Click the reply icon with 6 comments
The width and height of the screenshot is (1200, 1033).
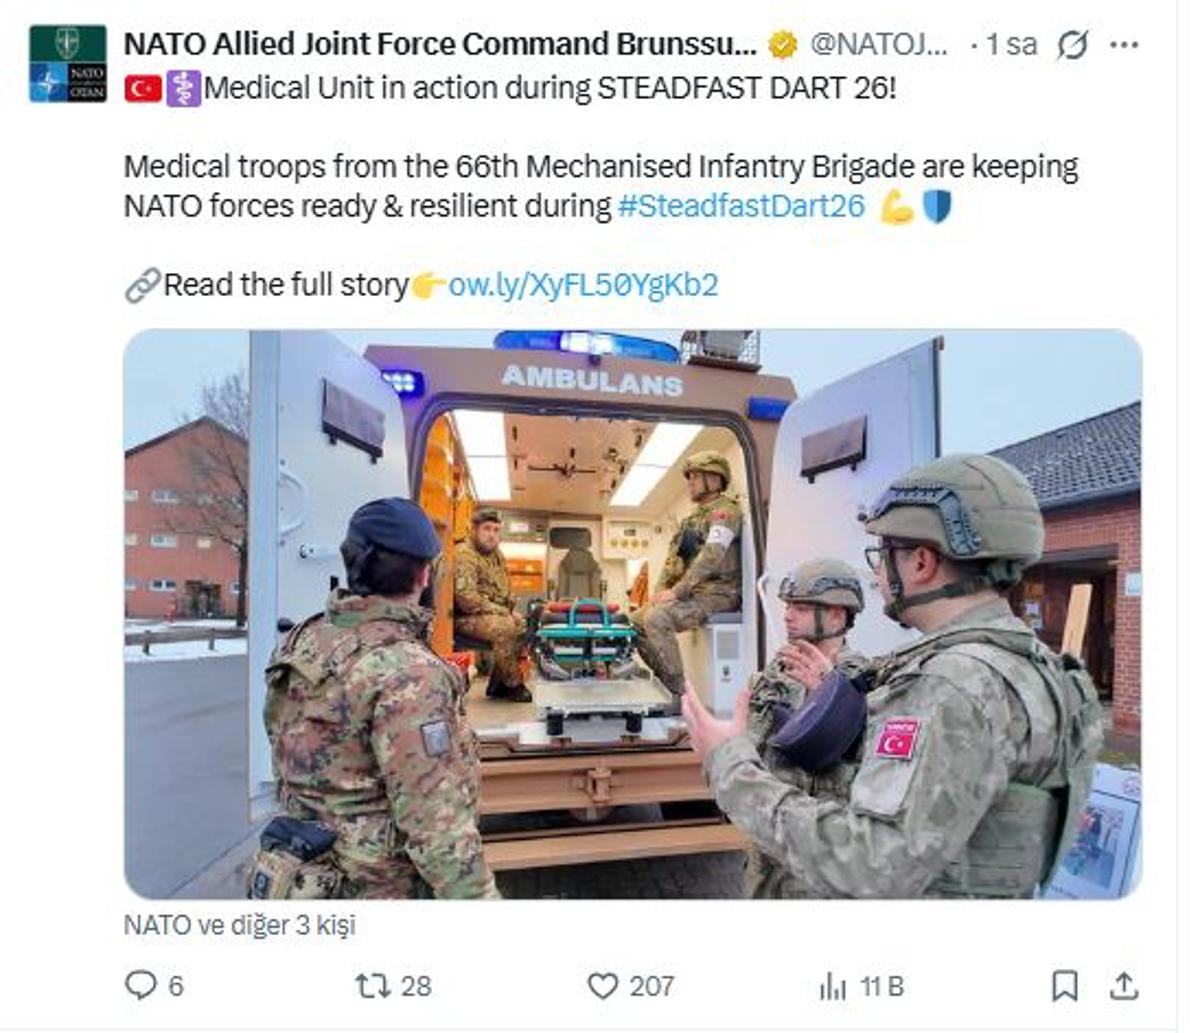(x=141, y=986)
